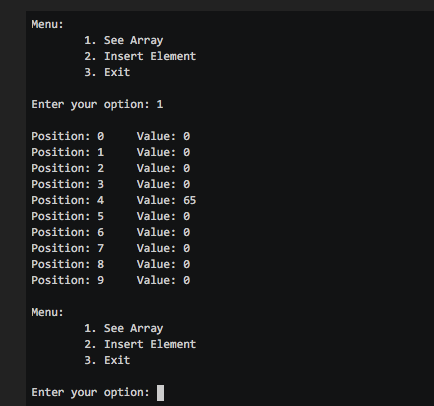Click '2. Insert Element' in the top menu
434x406 pixels.
(x=140, y=56)
